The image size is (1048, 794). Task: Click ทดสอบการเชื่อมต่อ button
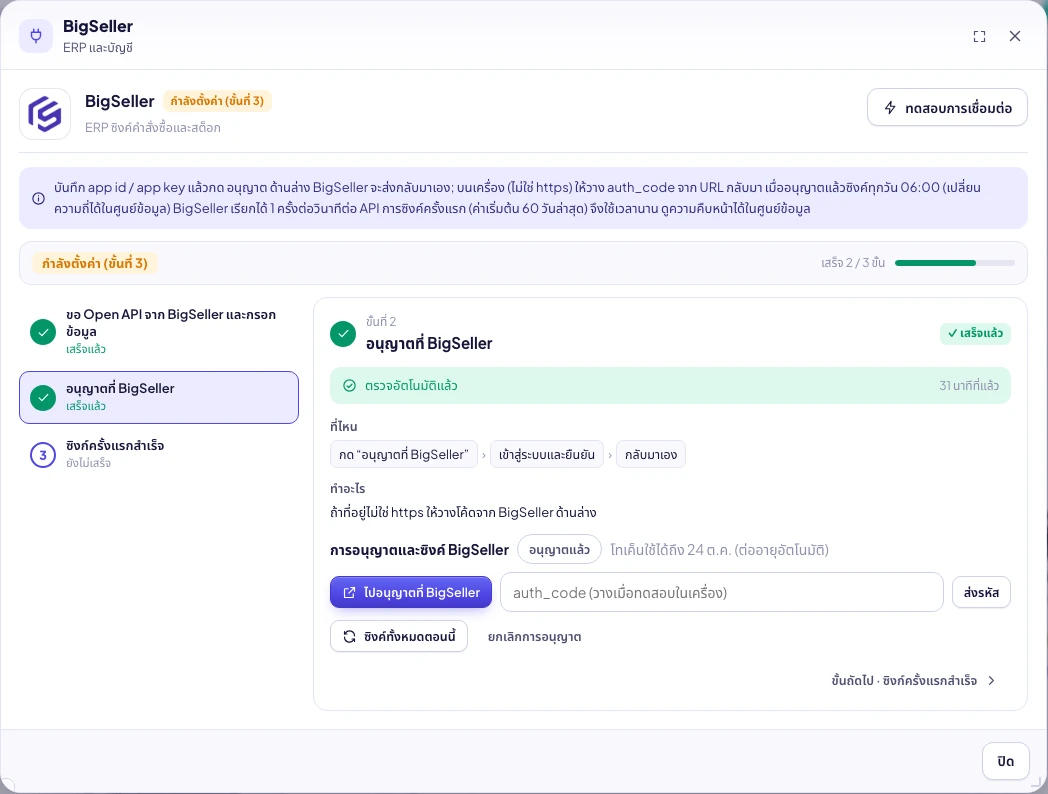click(947, 108)
